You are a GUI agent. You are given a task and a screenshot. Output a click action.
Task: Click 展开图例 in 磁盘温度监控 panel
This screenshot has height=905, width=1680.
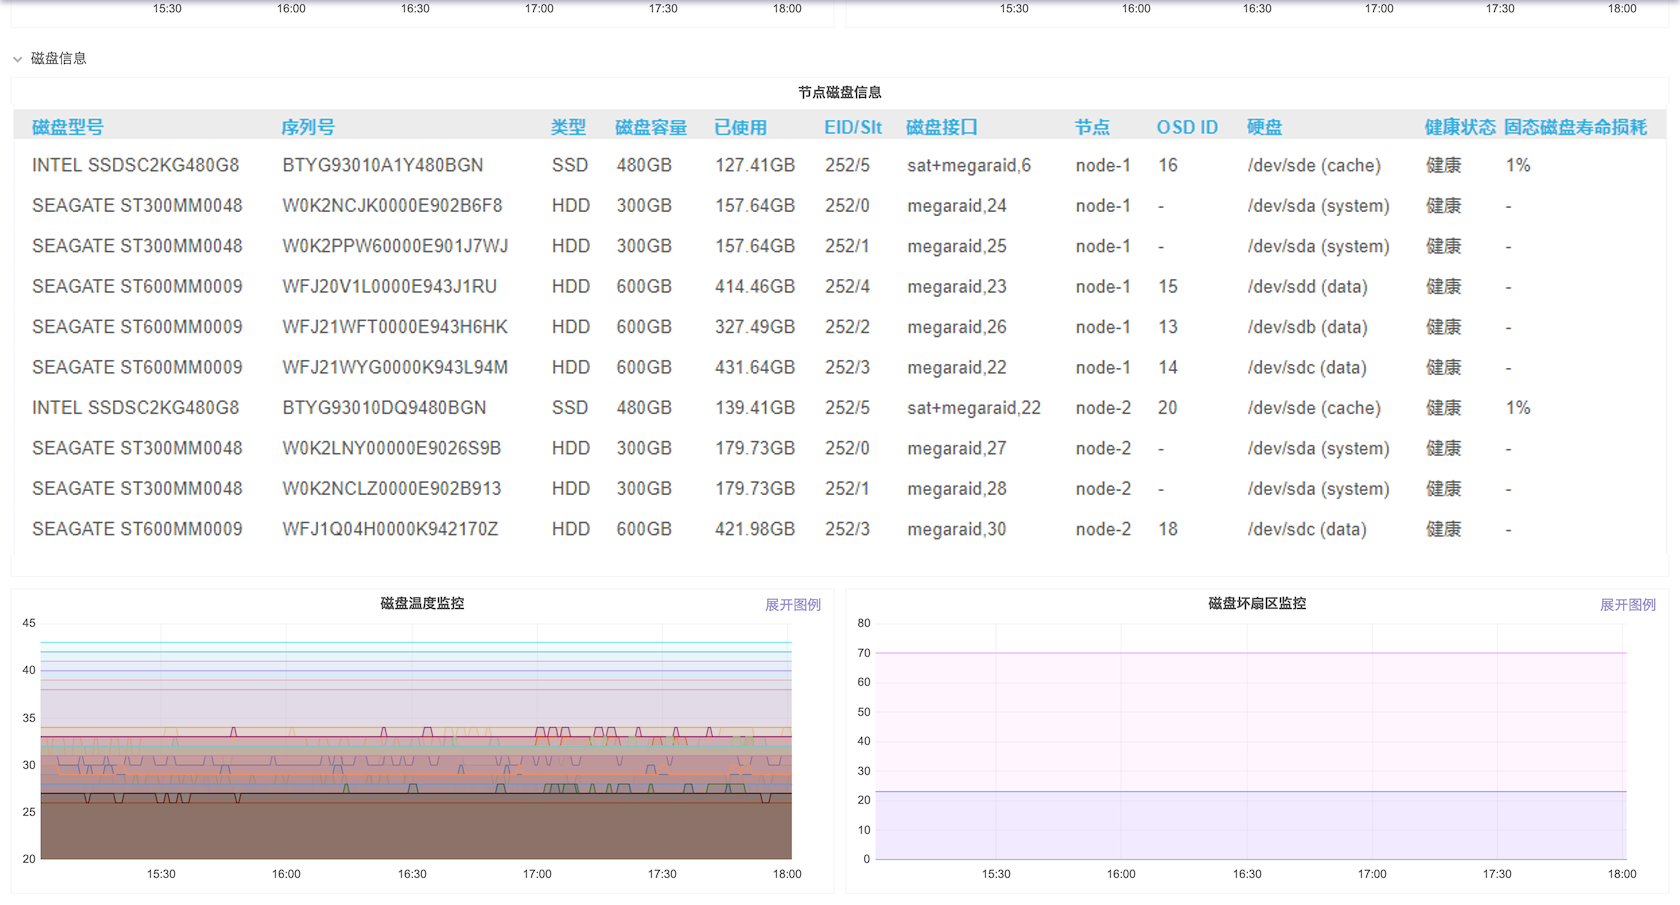click(792, 605)
